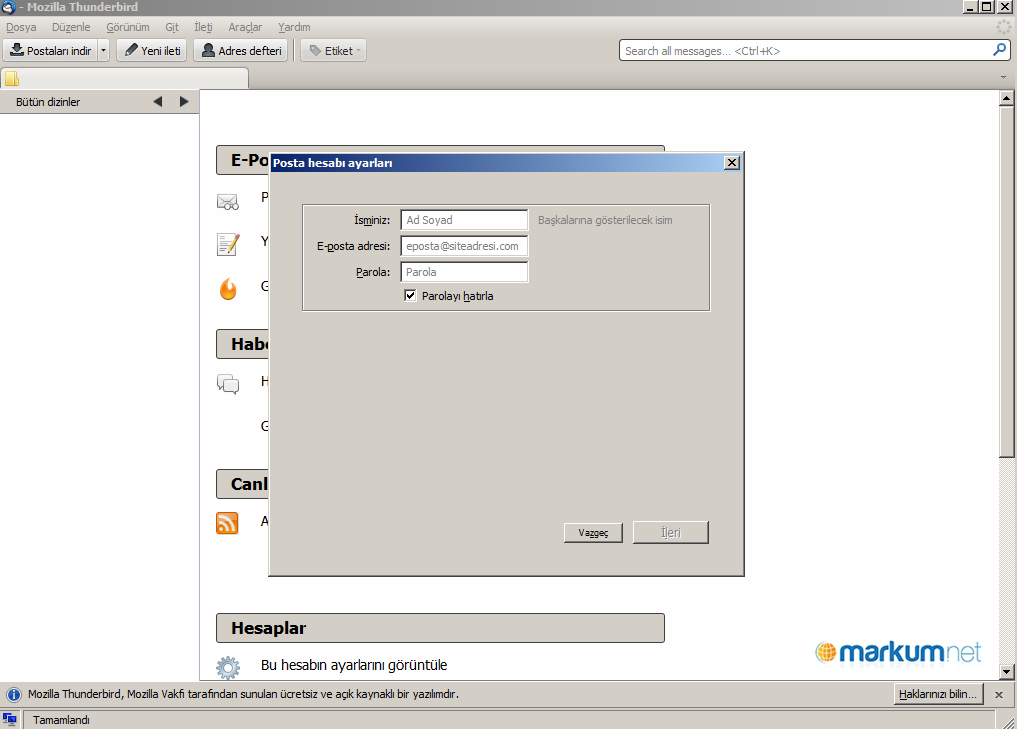This screenshot has width=1017, height=729.
Task: Open the Görünüm menu
Action: click(x=128, y=27)
